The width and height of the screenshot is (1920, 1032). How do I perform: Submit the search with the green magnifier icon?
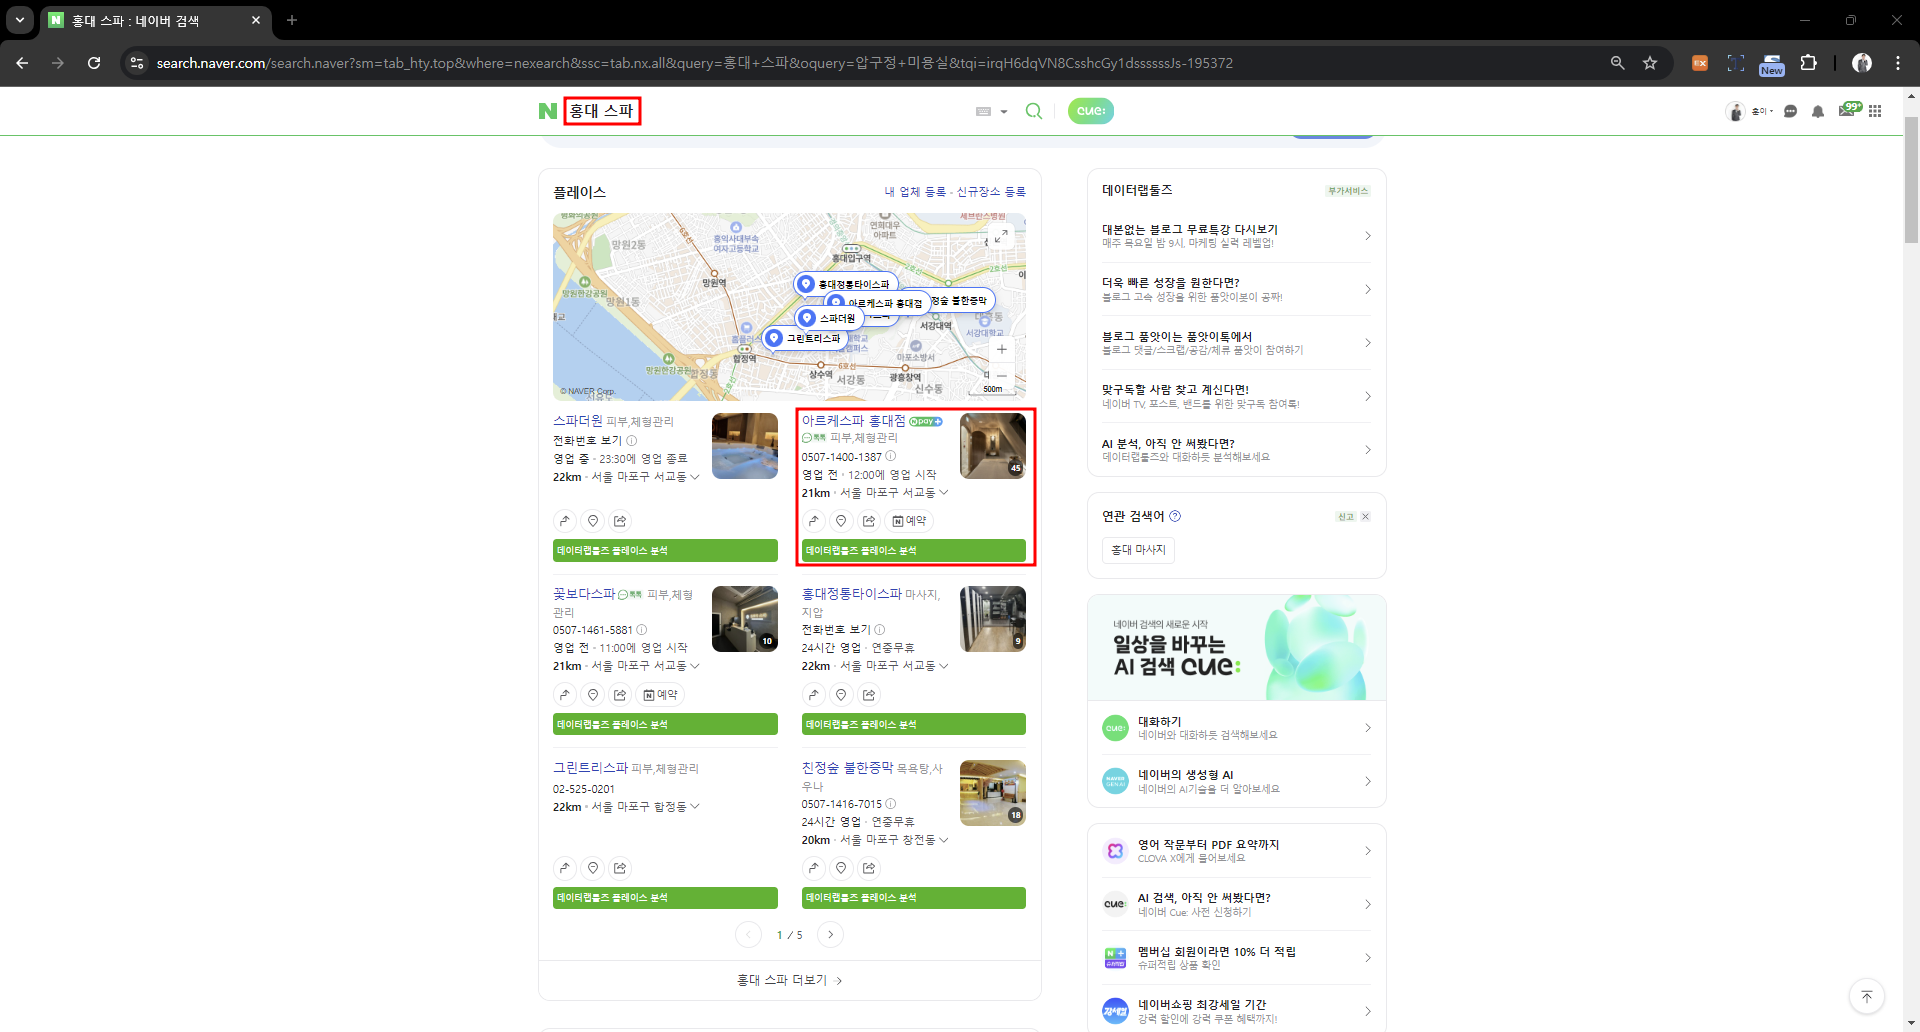point(1034,111)
